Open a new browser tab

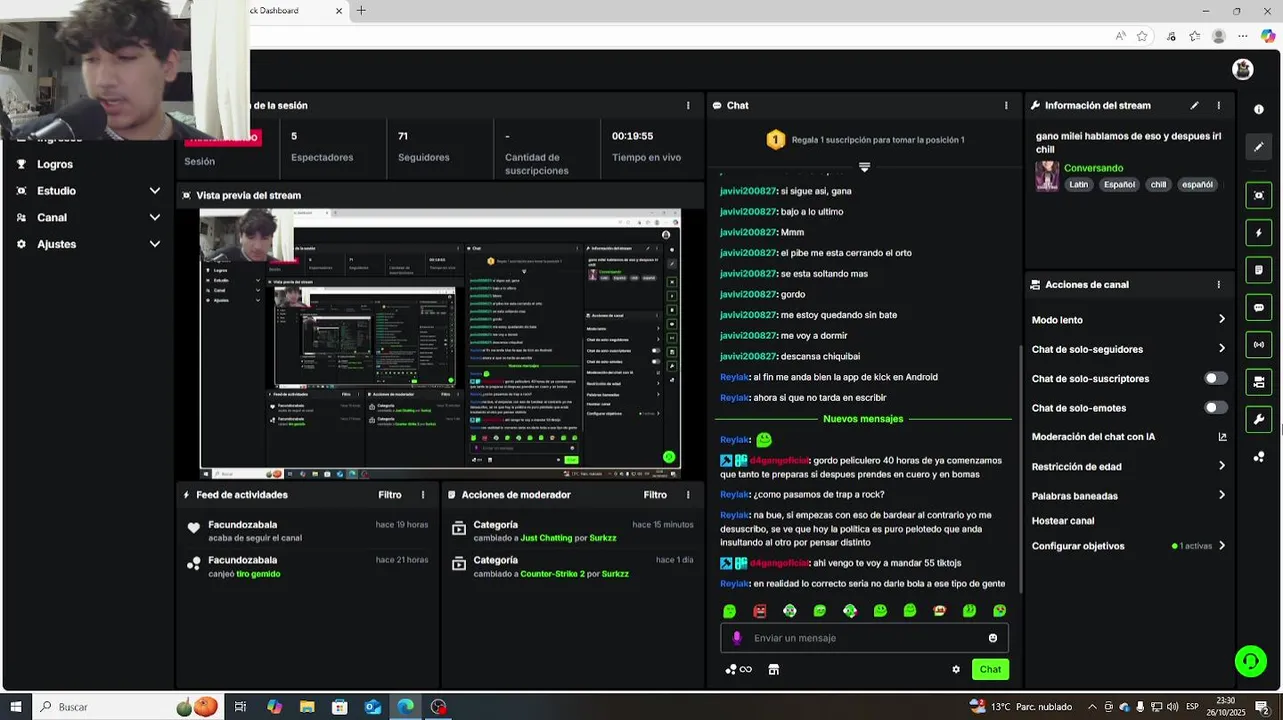pyautogui.click(x=361, y=11)
